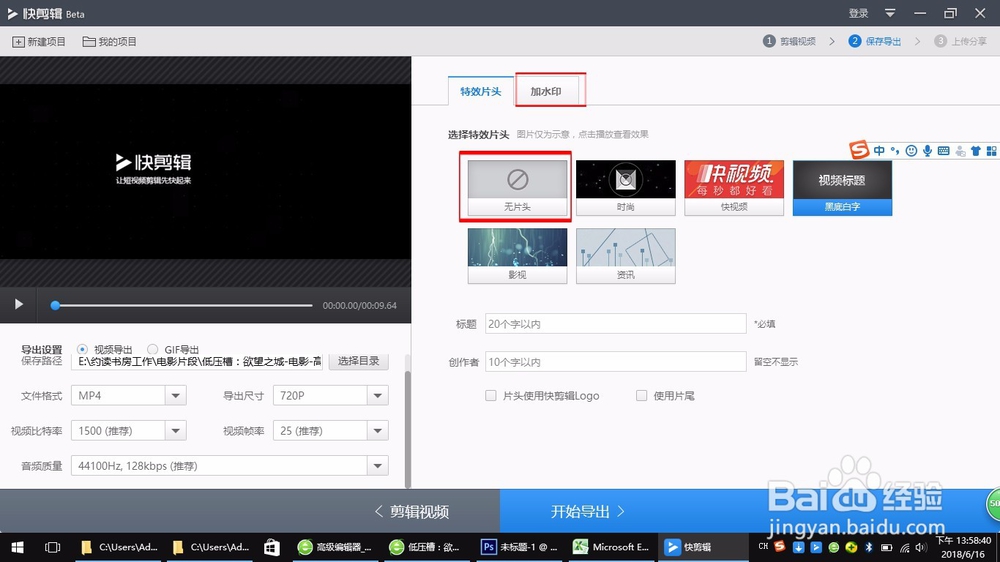Switch to 特效片头 tab
The width and height of the screenshot is (1000, 562).
click(481, 91)
